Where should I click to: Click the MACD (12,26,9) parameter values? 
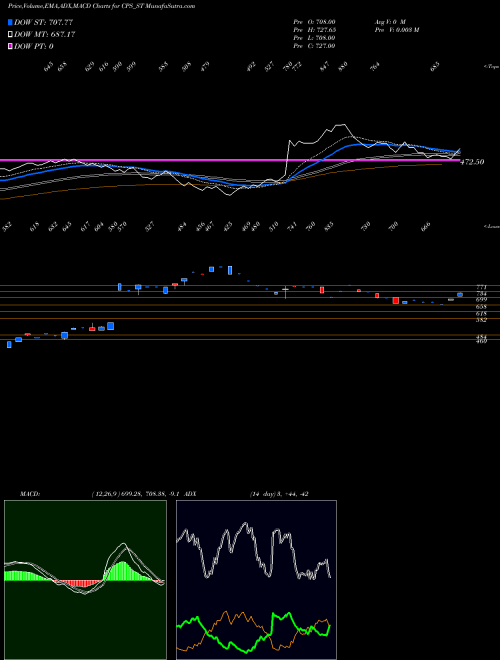point(136,494)
